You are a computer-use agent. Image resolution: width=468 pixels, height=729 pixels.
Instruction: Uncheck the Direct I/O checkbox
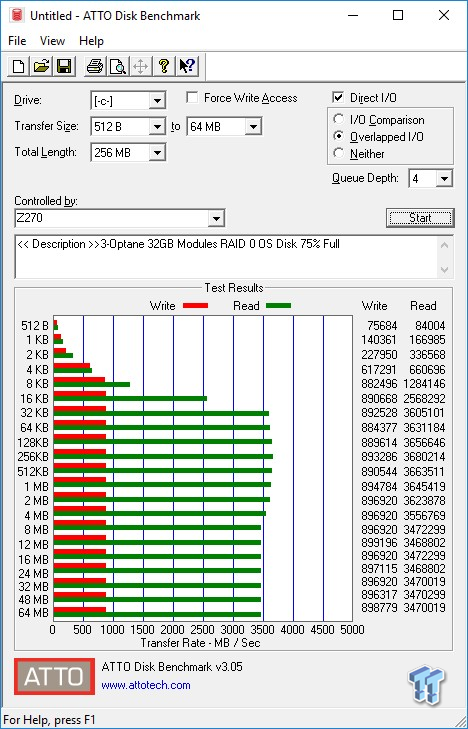click(338, 98)
